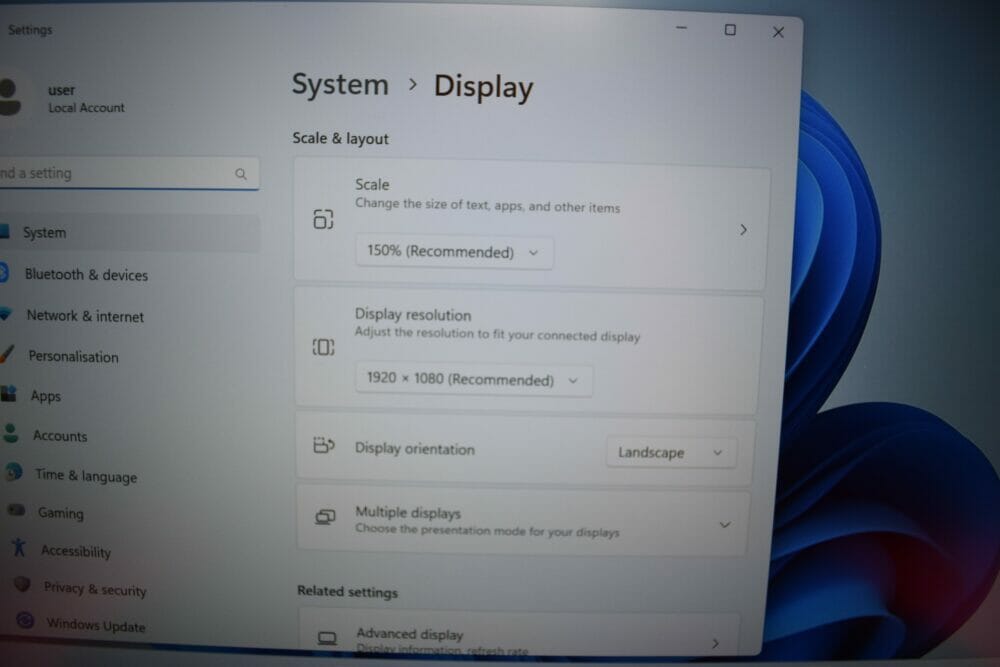The width and height of the screenshot is (1000, 667).
Task: Select System in the sidebar
Action: (x=129, y=233)
